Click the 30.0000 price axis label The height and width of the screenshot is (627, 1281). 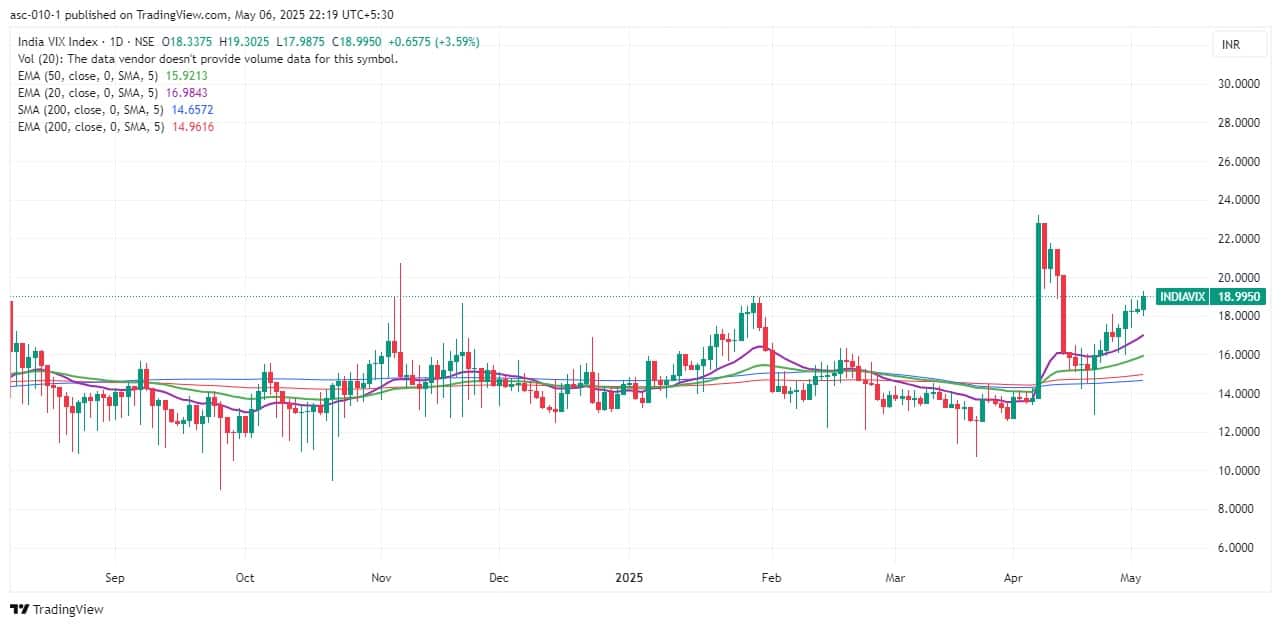tap(1236, 84)
